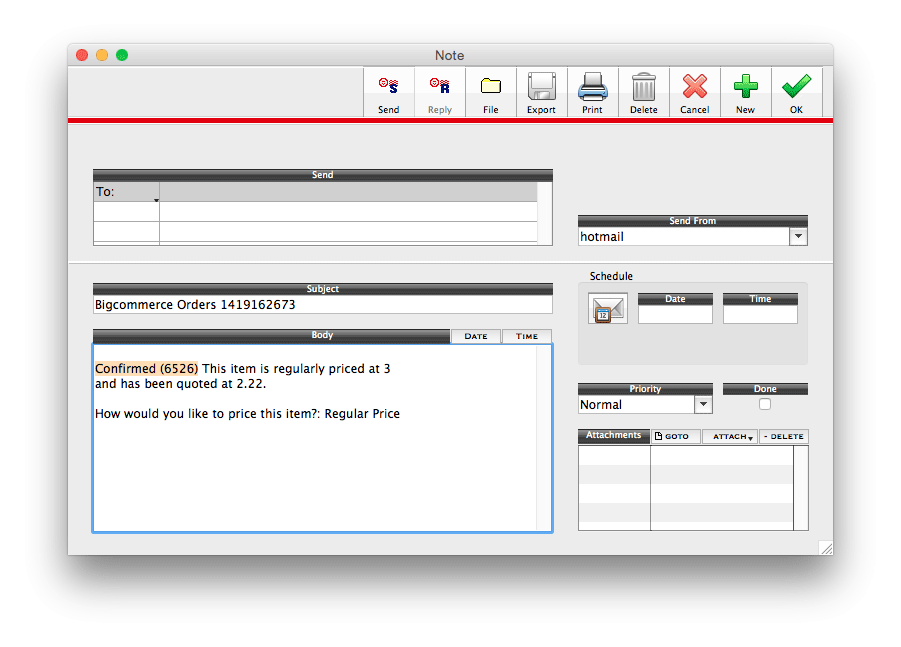901x647 pixels.
Task: Open the File folder icon
Action: click(x=491, y=86)
